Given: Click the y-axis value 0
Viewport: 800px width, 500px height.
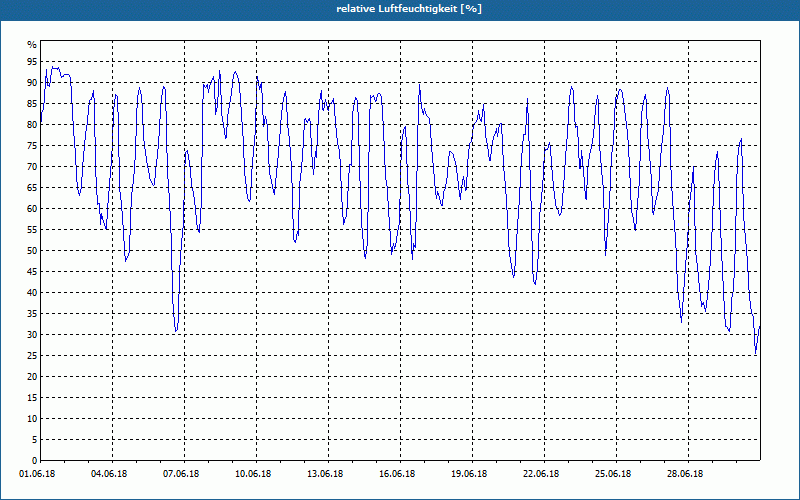Looking at the screenshot, I should click(35, 461).
